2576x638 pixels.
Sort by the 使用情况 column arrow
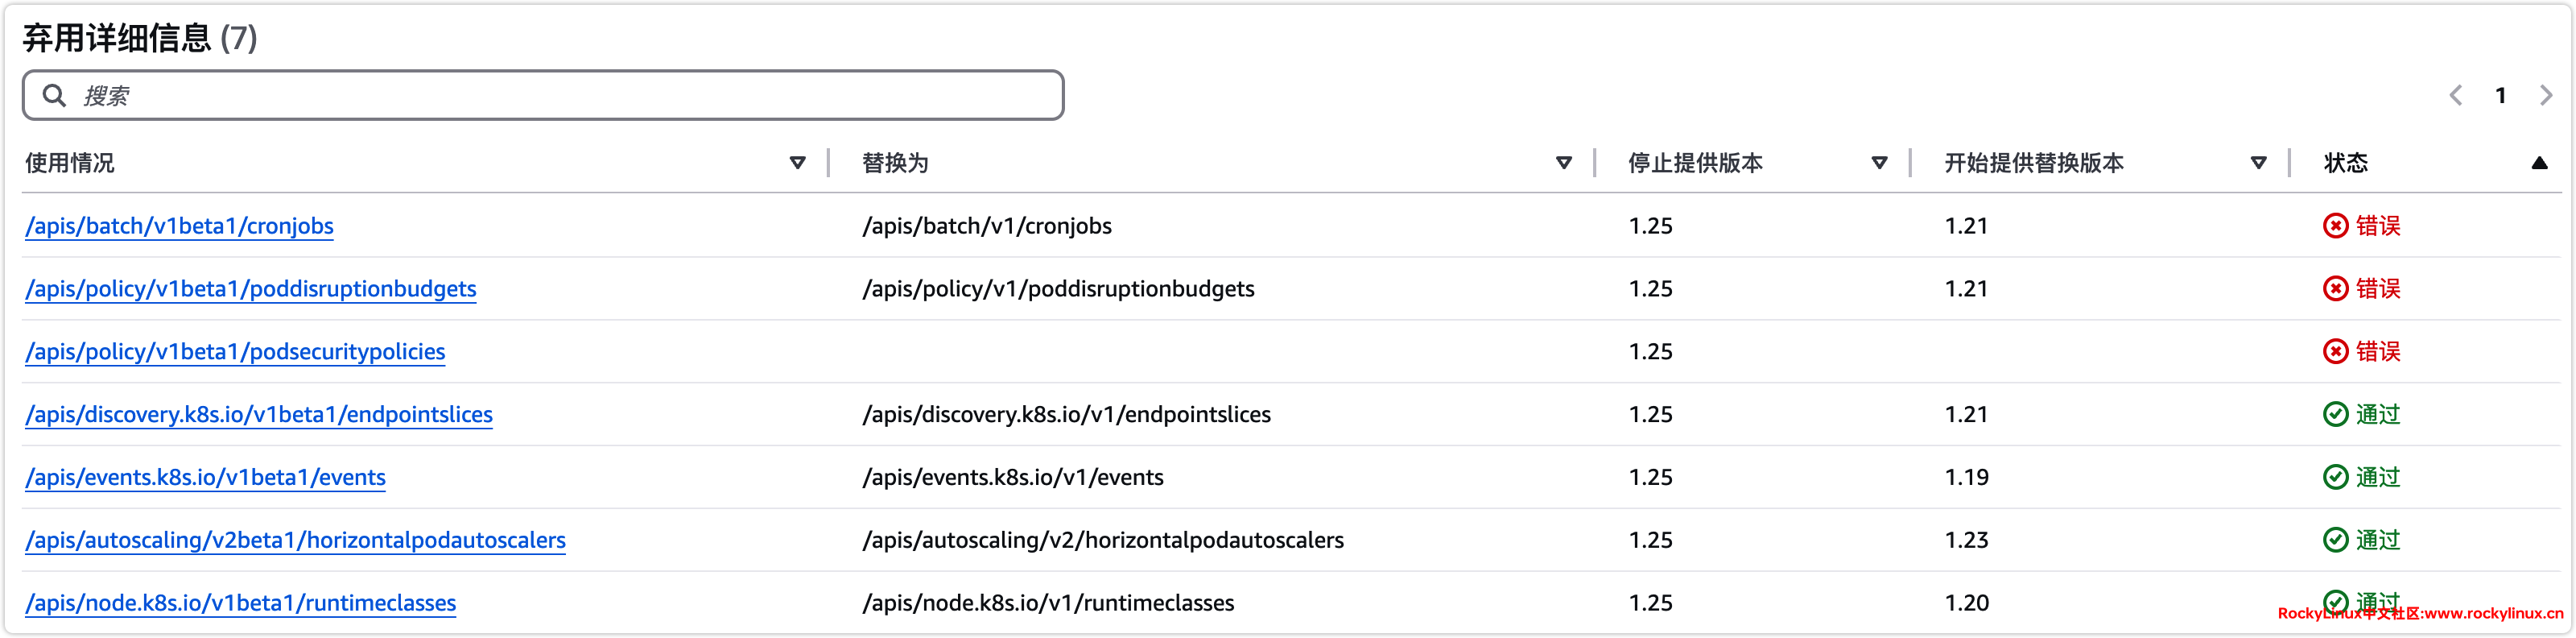click(x=797, y=163)
